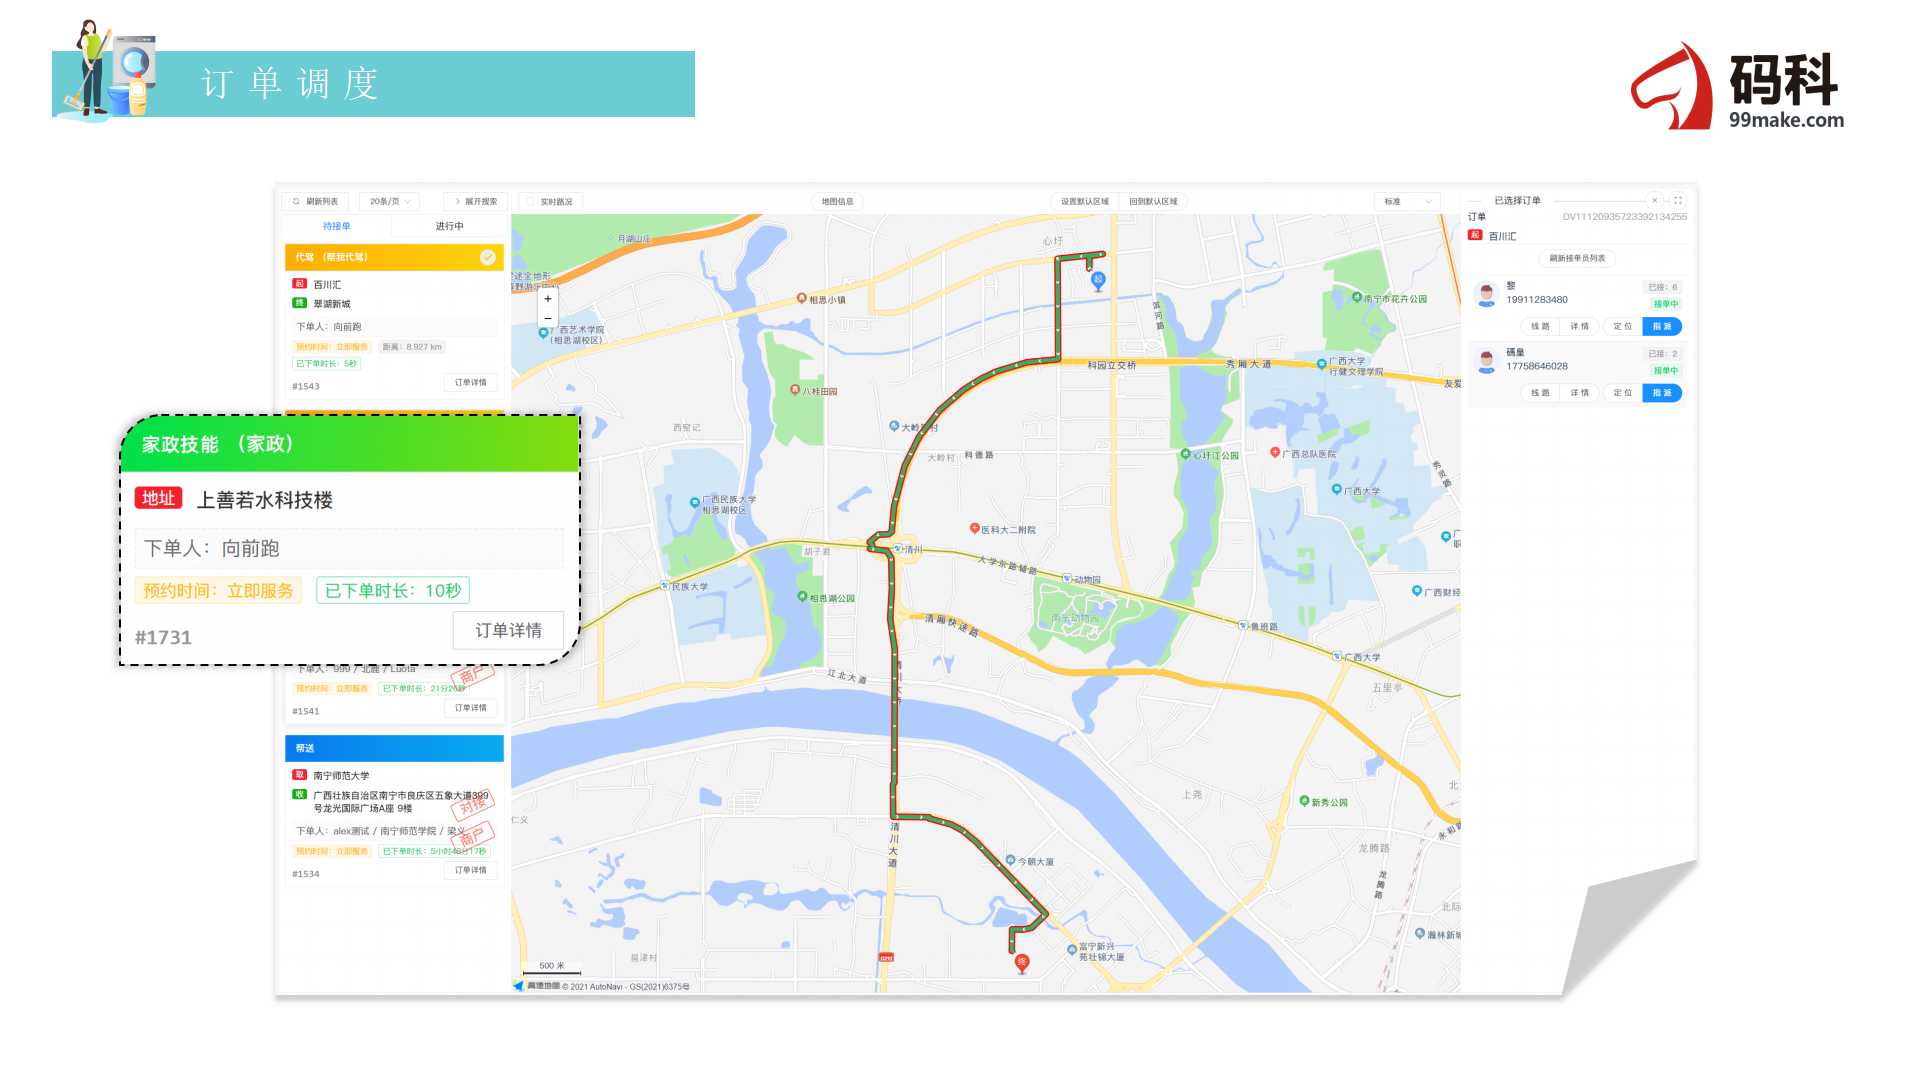Open 订单详情 for order #1541
Image resolution: width=1920 pixels, height=1080 pixels.
[470, 707]
